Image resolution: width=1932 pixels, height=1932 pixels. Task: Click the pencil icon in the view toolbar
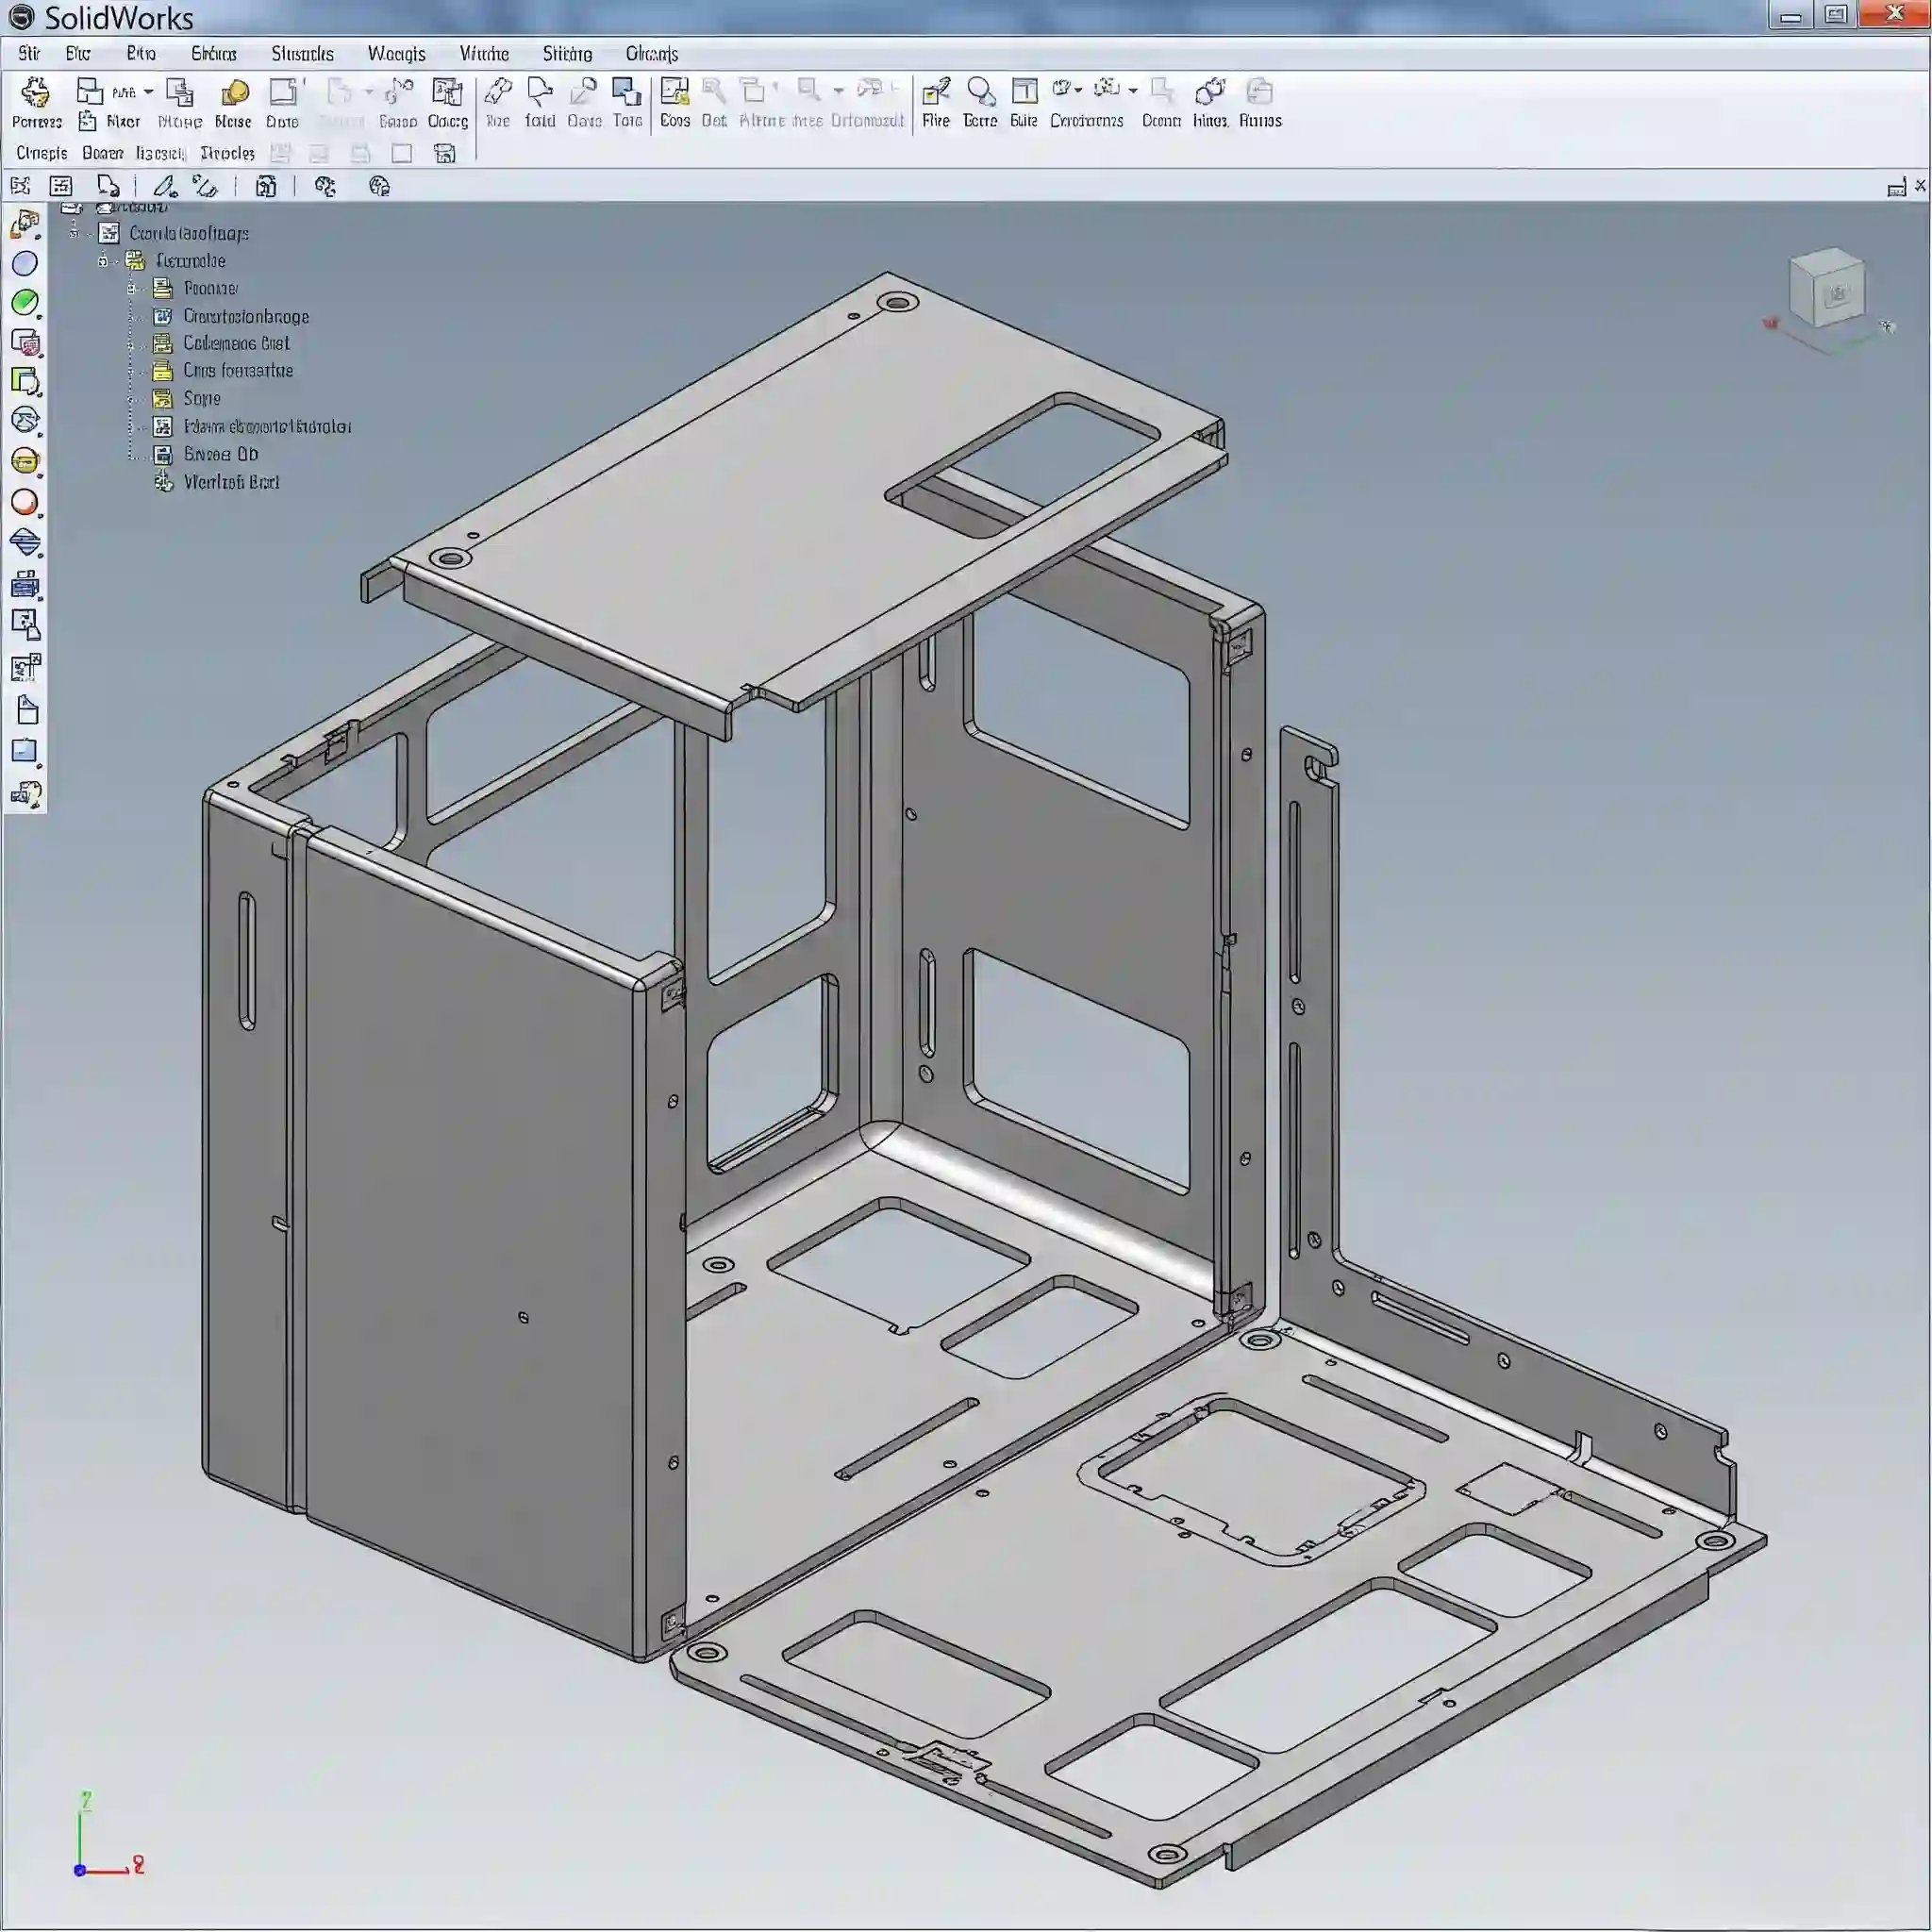point(165,186)
